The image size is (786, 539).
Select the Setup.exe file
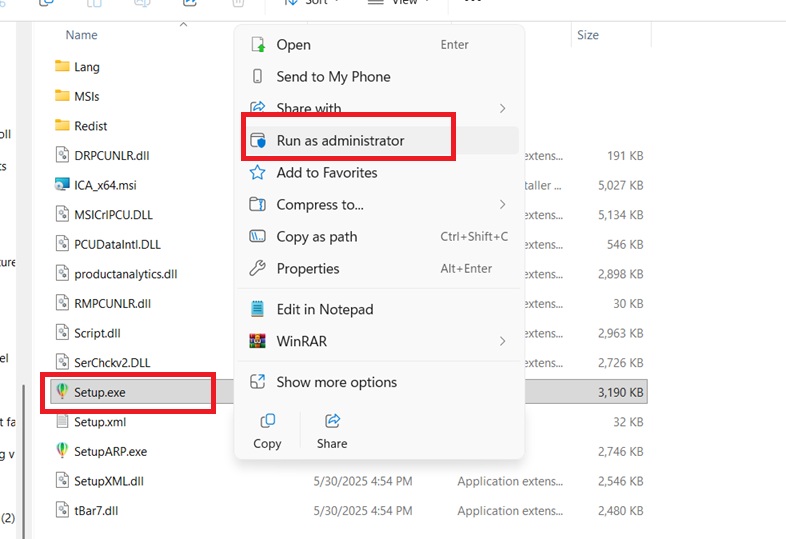point(100,392)
